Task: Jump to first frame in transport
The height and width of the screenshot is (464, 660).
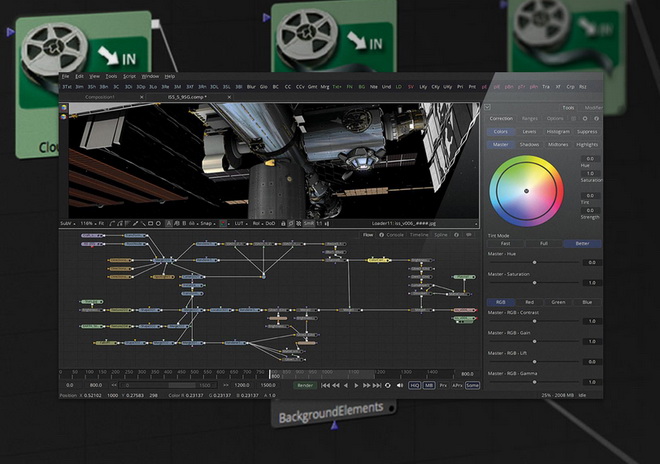Action: [x=325, y=385]
